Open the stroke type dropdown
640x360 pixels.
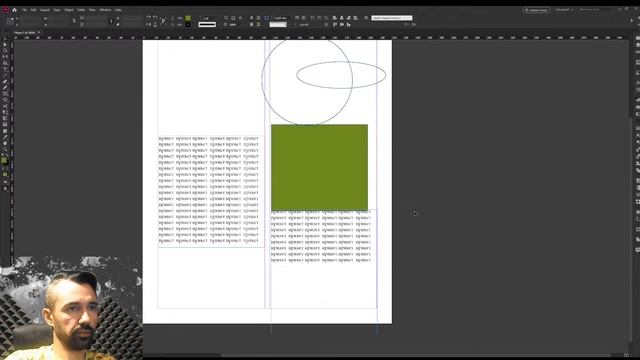click(207, 24)
